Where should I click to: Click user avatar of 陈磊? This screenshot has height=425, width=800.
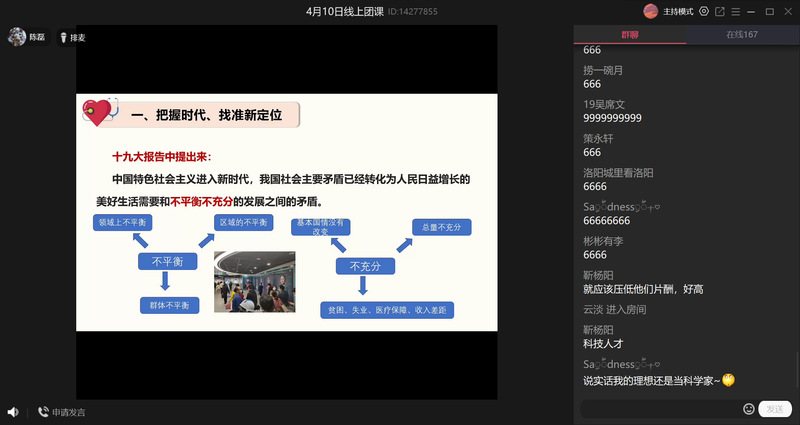16,37
